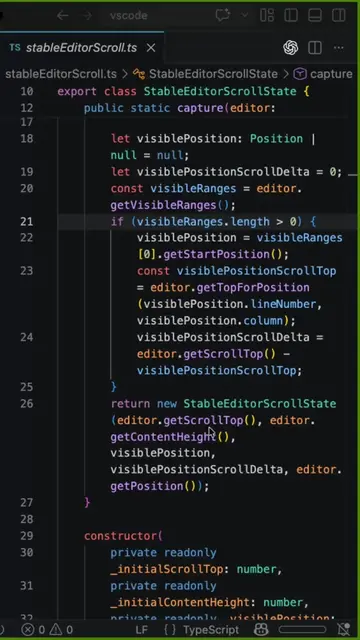Viewport: 360px width, 640px height.
Task: Open the ChatGPT Codex icon
Action: [291, 48]
